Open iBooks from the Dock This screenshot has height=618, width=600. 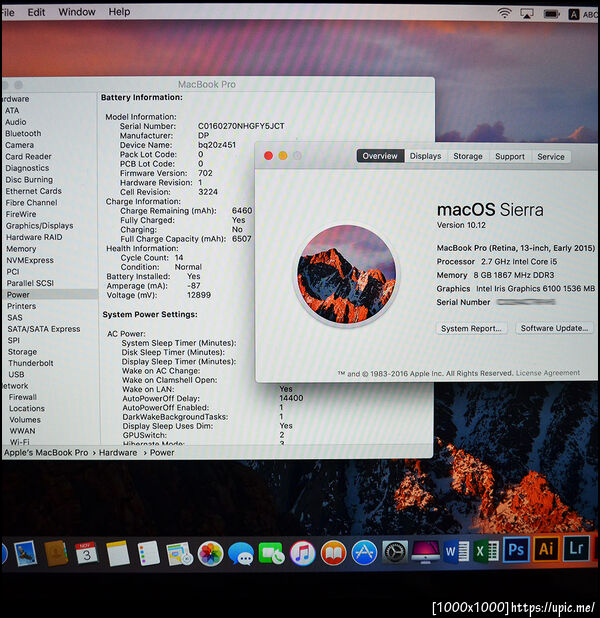(x=333, y=553)
